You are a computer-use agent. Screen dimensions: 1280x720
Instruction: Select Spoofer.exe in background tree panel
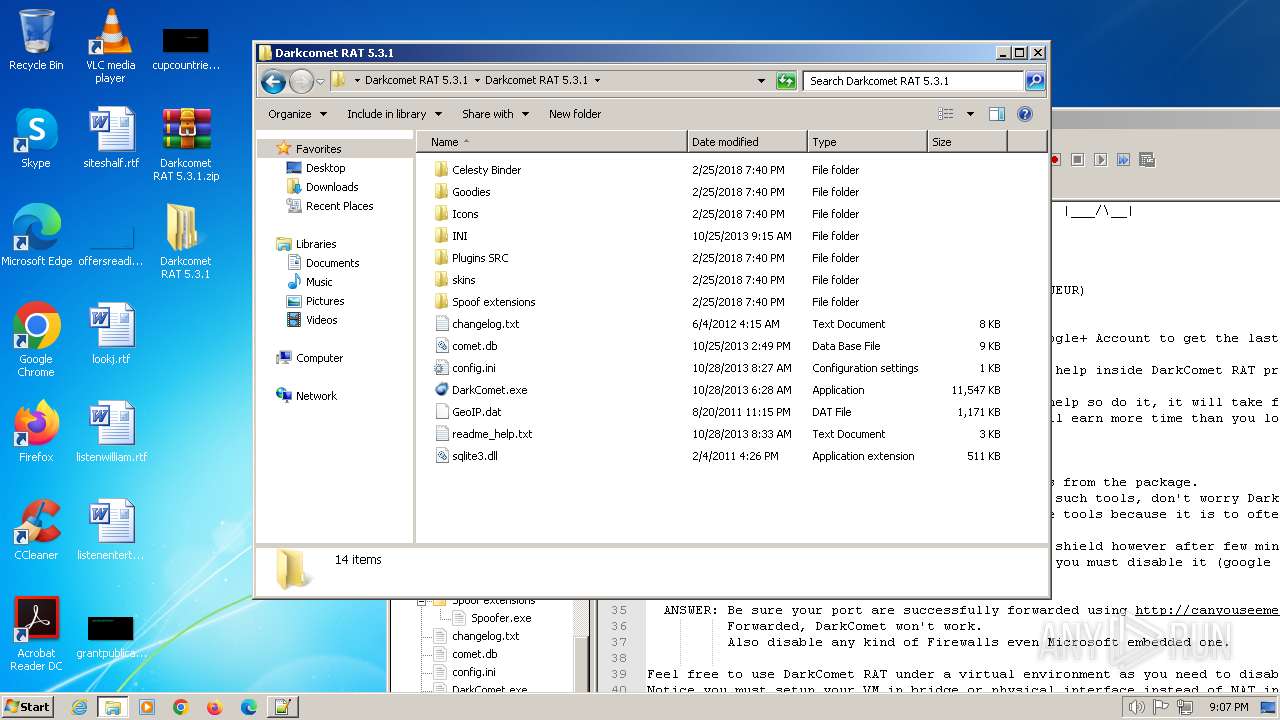pos(501,618)
